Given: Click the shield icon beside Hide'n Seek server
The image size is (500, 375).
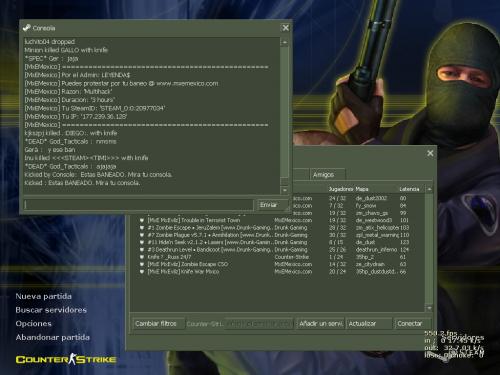Looking at the screenshot, I should point(142,242).
